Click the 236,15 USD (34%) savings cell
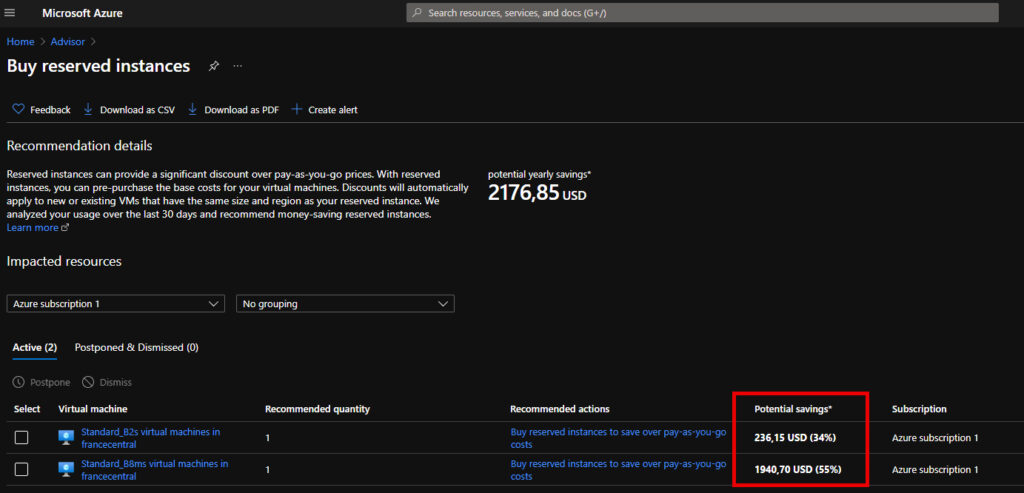This screenshot has height=493, width=1024. click(x=795, y=438)
